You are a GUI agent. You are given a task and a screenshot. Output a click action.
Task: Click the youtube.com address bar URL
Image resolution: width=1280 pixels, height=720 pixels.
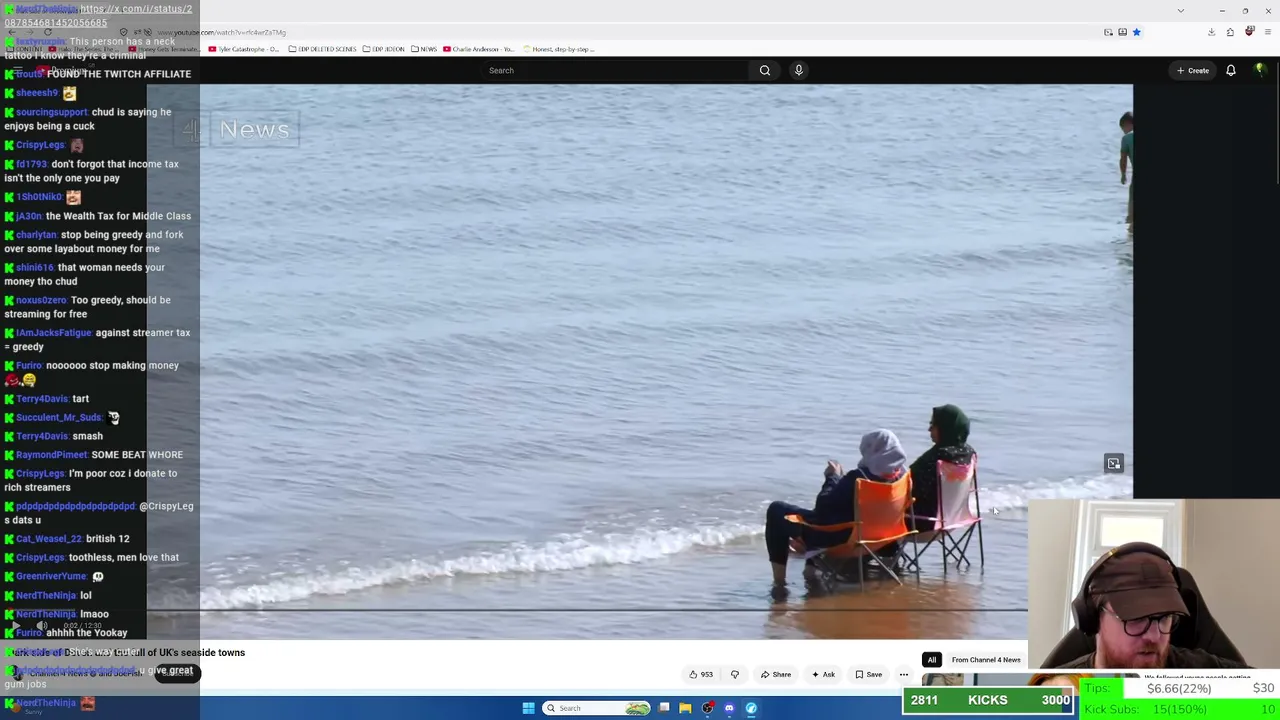click(221, 32)
